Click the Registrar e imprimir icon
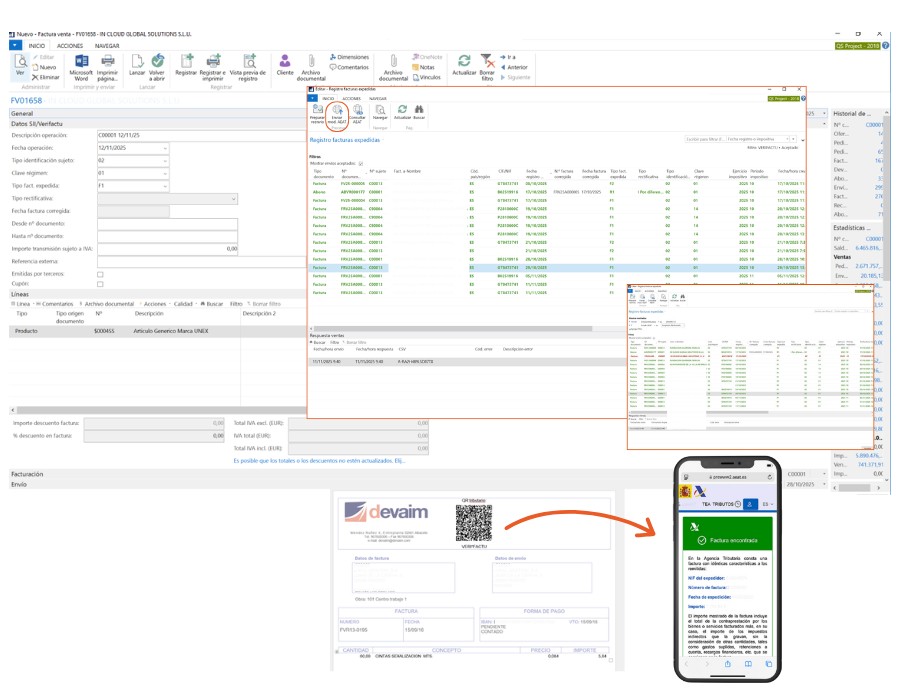This screenshot has width=900, height=700. tap(212, 65)
